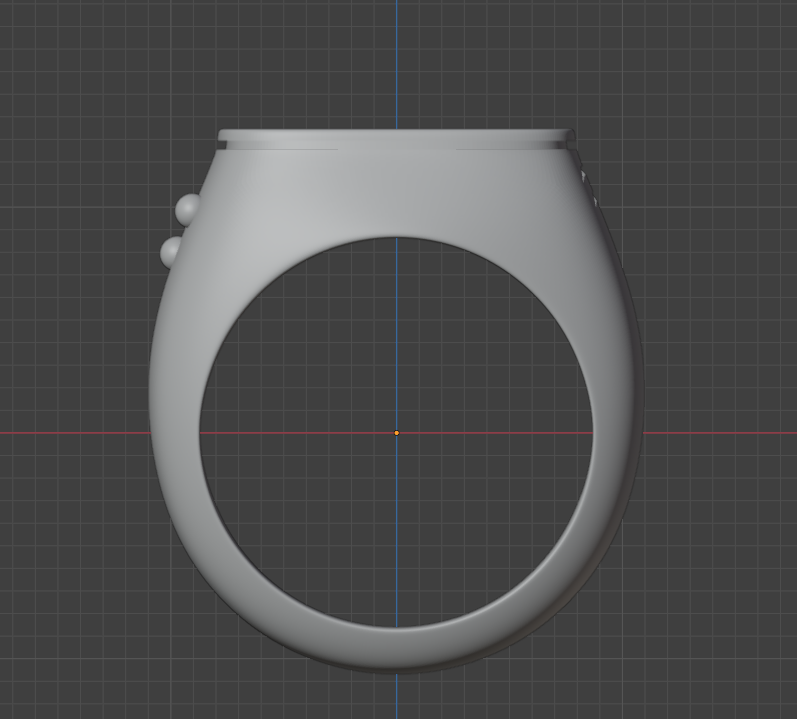Click the flat top rim of the ring
Viewport: 797px width, 719px height.
(396, 136)
